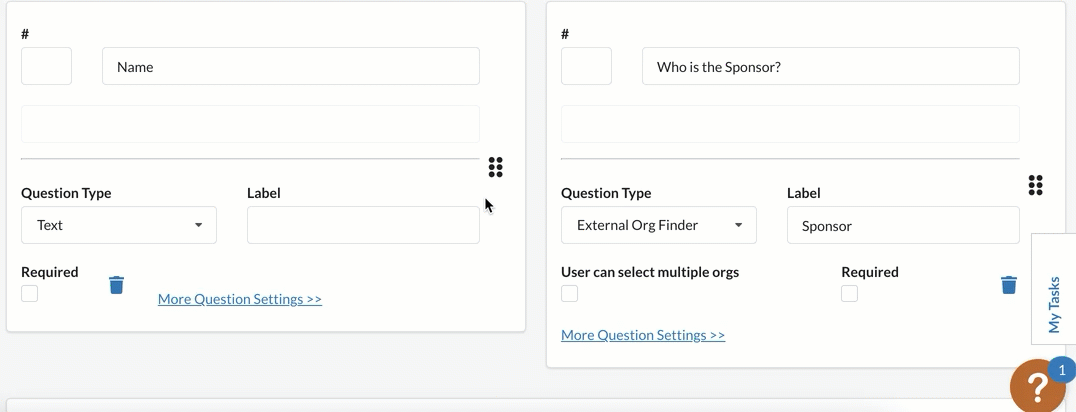The image size is (1076, 412).
Task: Delete the Name question with trash icon
Action: [x=117, y=285]
